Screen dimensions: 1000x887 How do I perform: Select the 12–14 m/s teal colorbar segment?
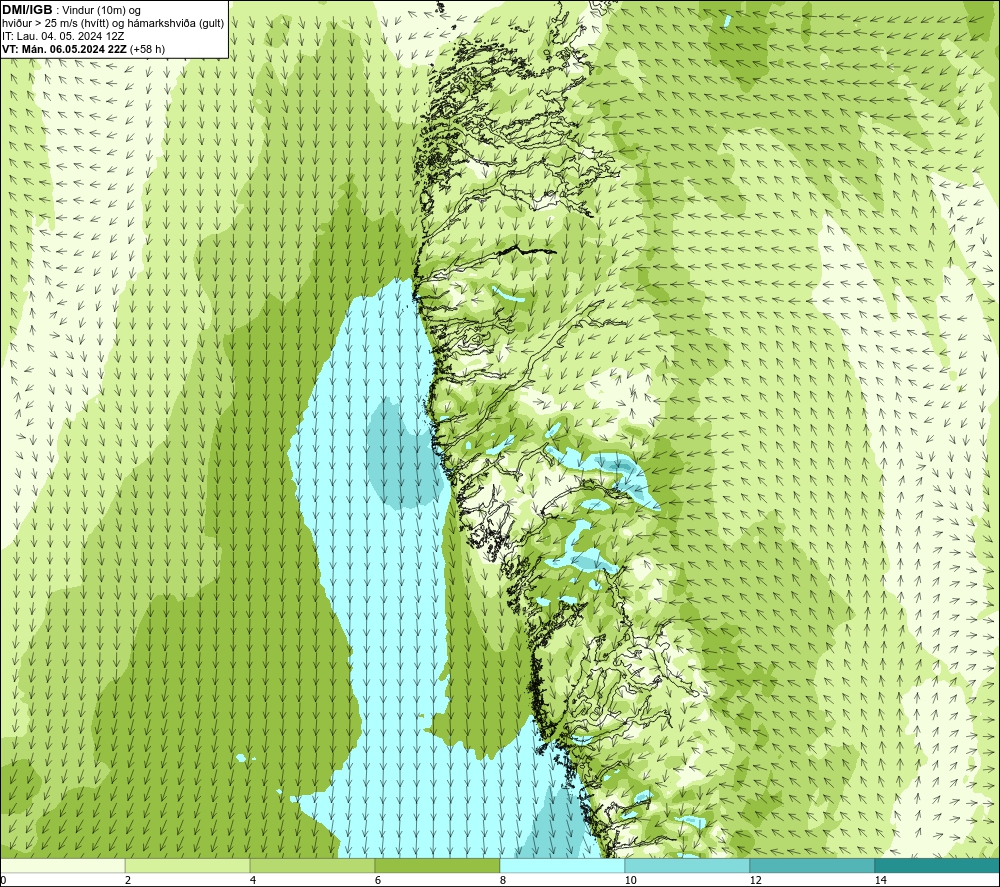click(812, 865)
